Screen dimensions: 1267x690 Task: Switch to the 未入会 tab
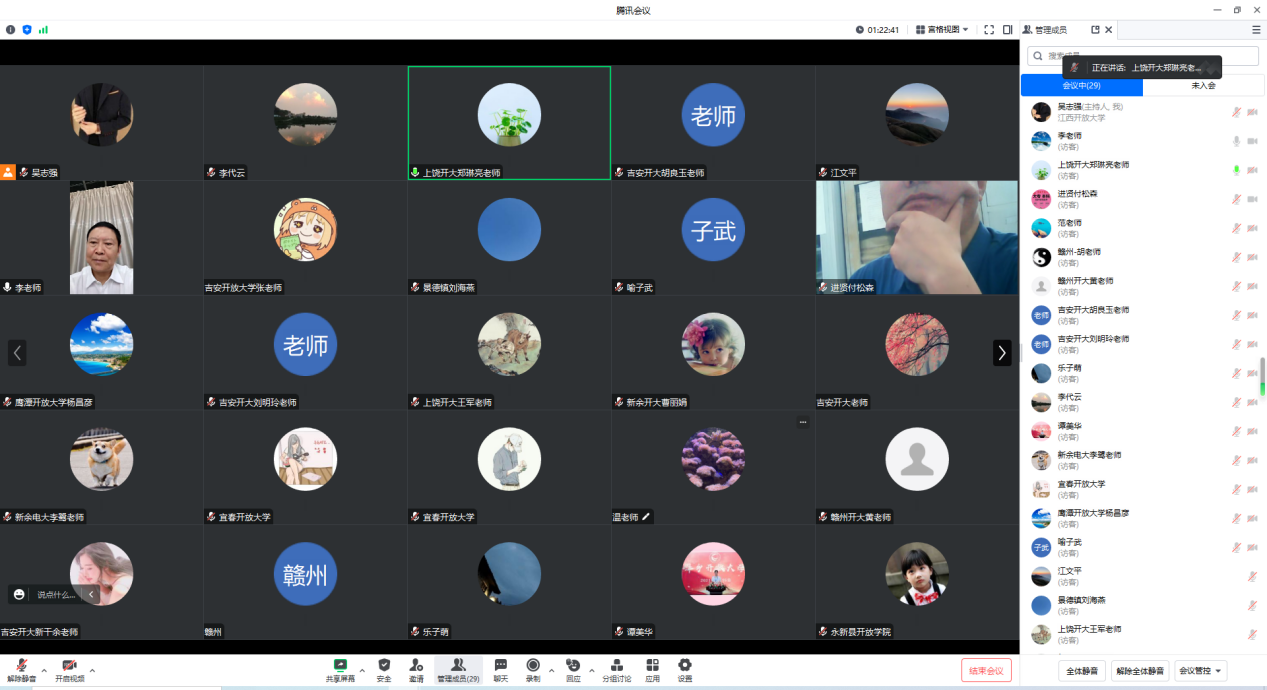click(1203, 86)
